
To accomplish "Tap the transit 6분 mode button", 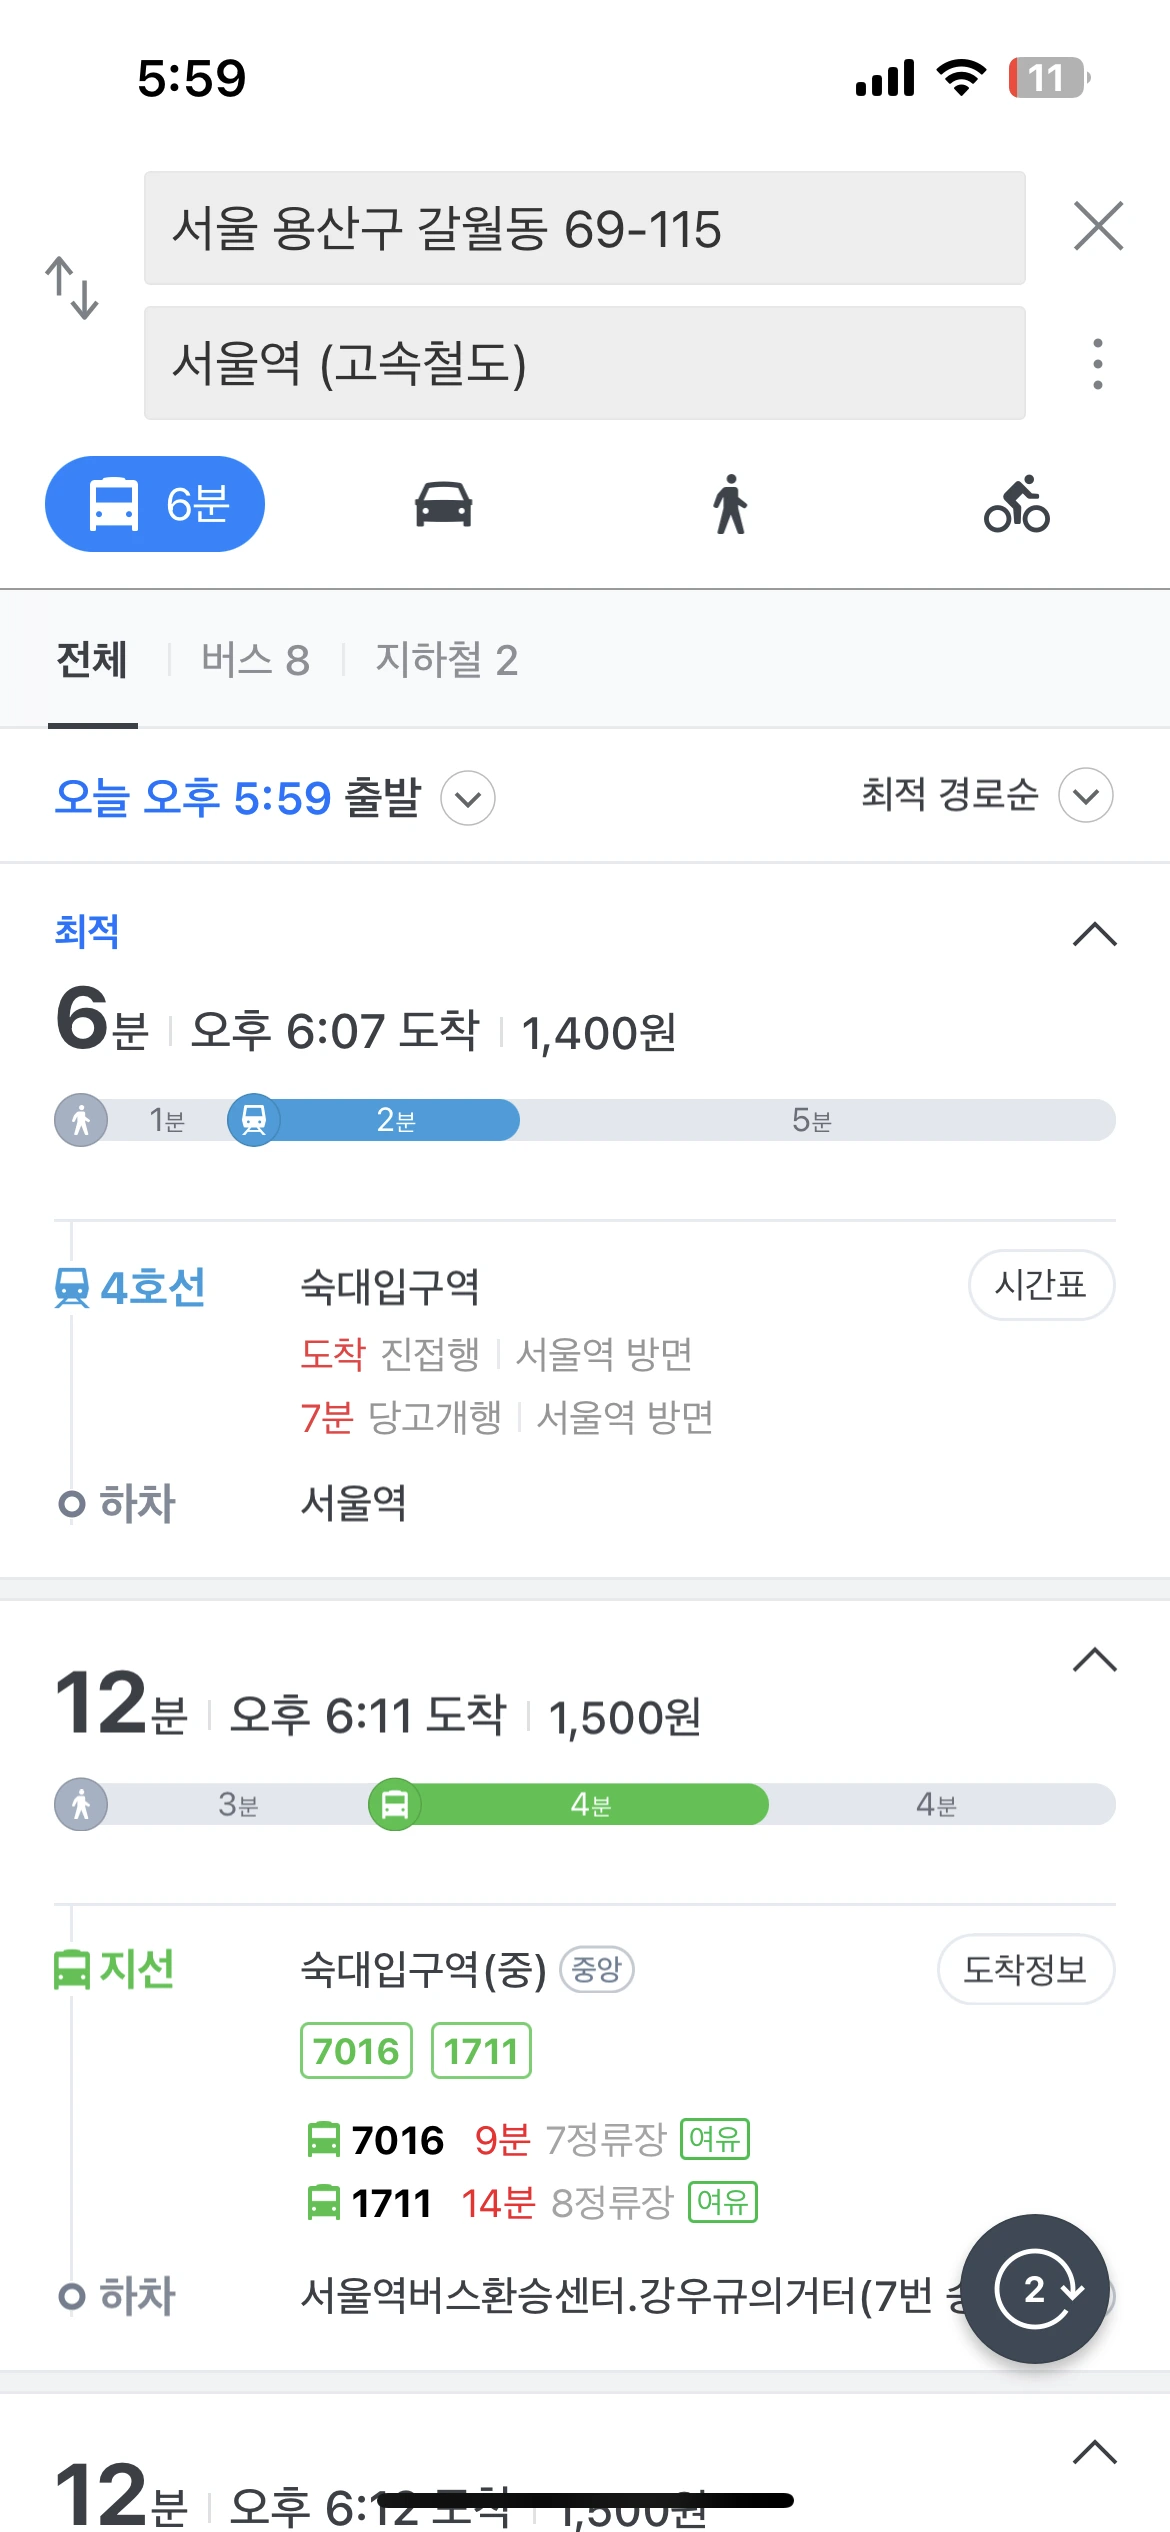I will pyautogui.click(x=155, y=504).
